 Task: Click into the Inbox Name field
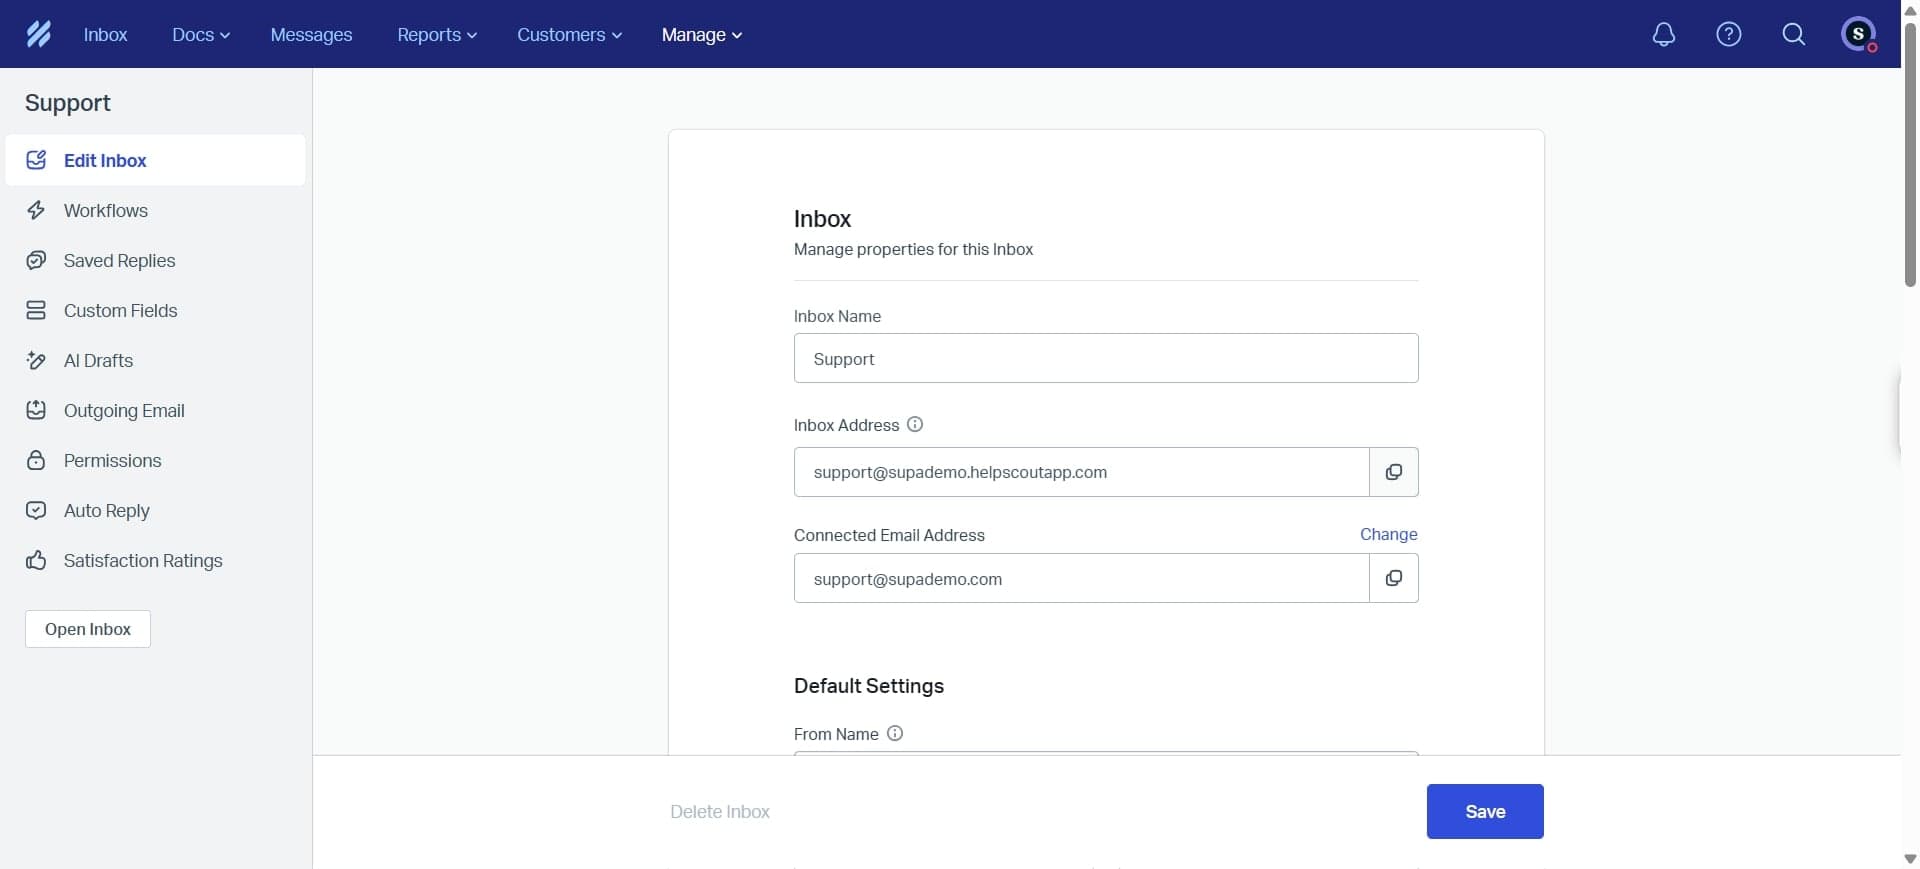(1106, 358)
